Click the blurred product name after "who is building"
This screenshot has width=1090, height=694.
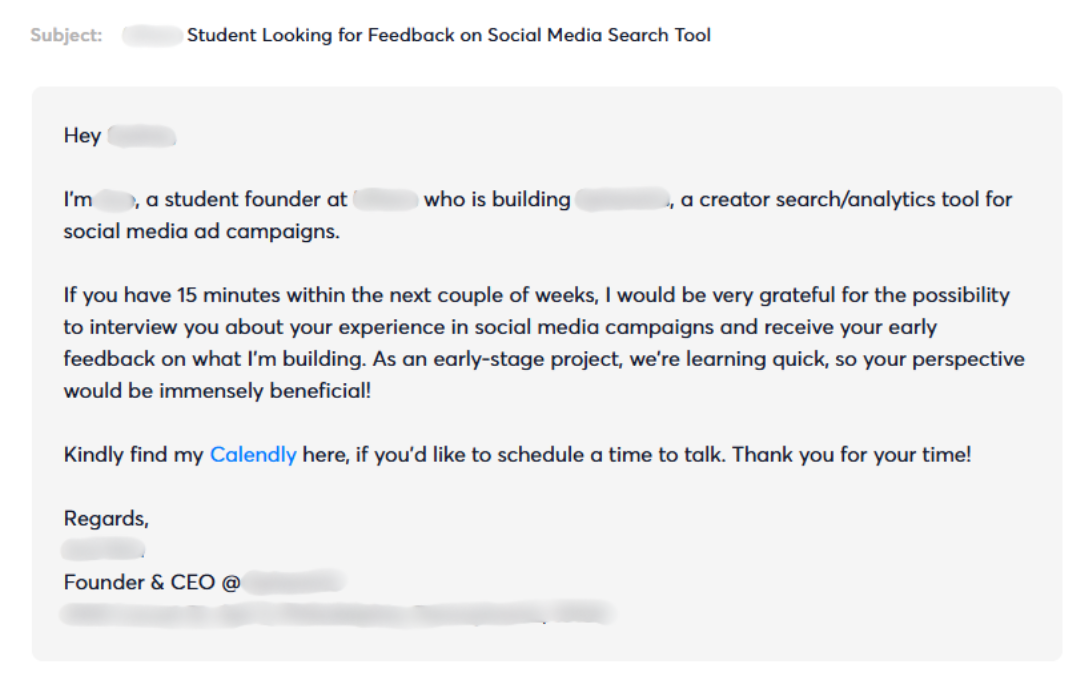[623, 200]
